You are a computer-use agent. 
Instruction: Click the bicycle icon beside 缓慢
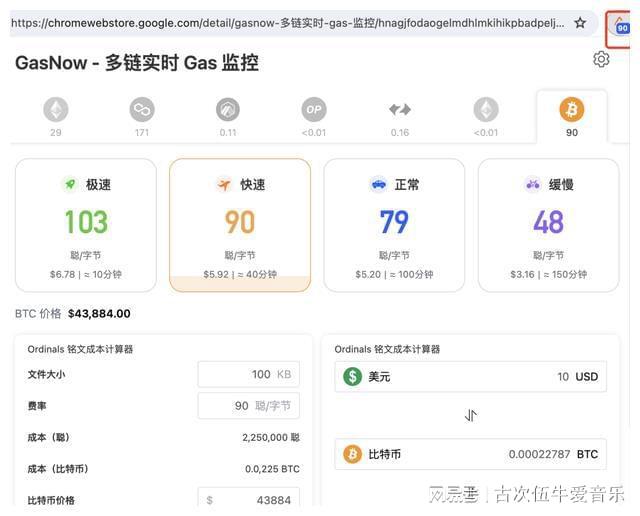(x=532, y=185)
